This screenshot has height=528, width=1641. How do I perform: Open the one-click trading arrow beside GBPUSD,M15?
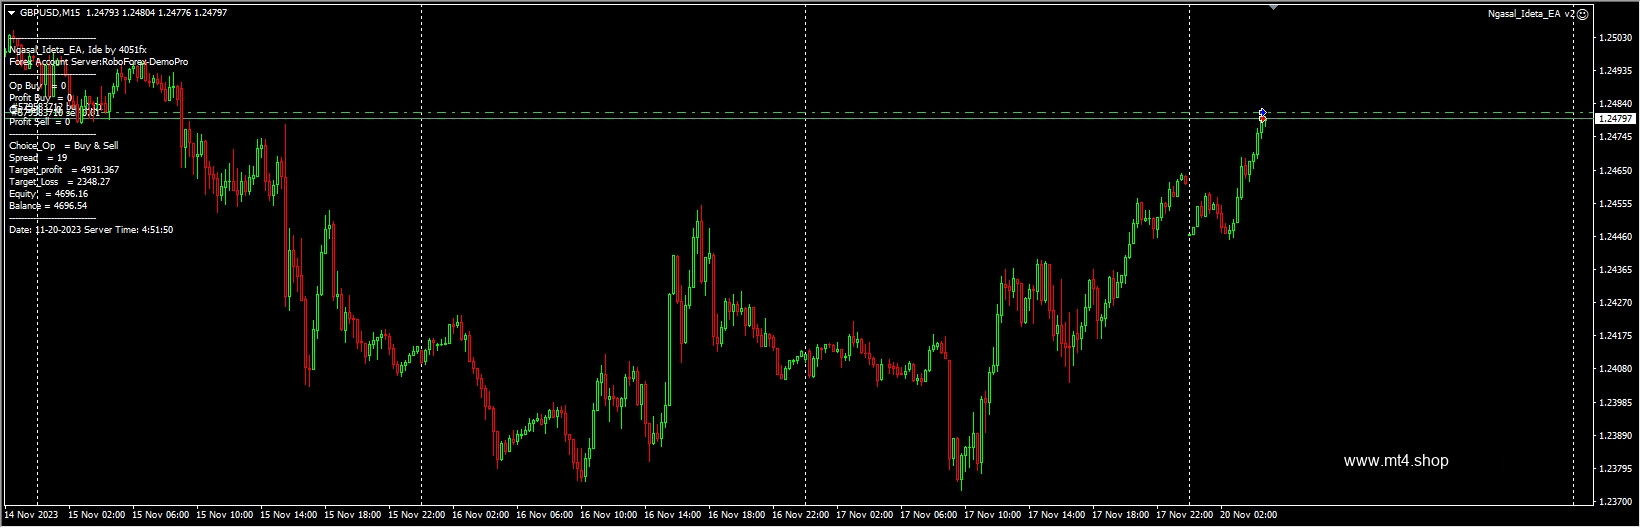tap(11, 13)
